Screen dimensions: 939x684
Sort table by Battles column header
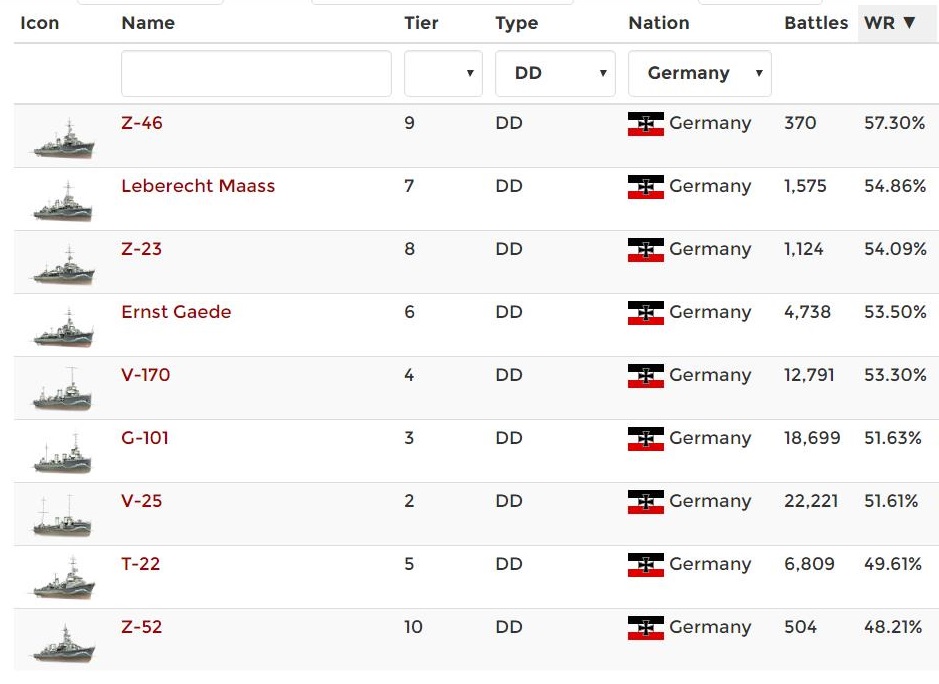(815, 23)
